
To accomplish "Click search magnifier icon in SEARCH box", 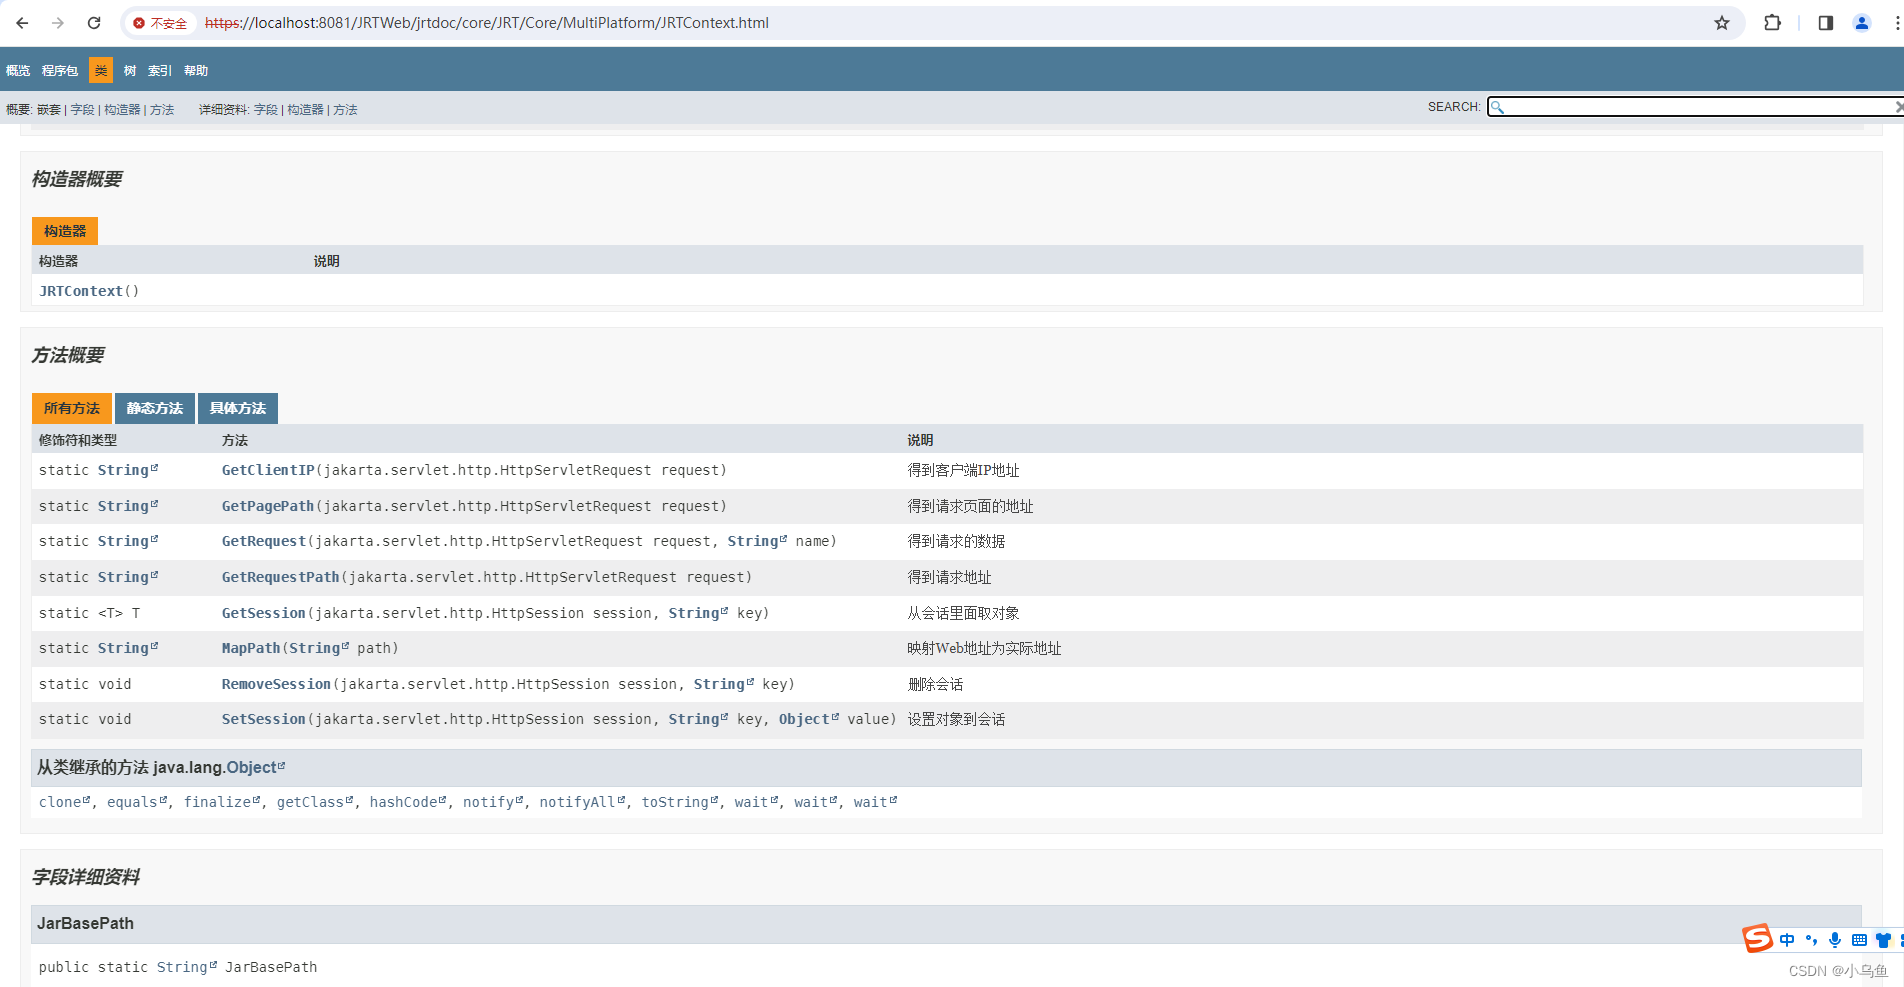I will click(1497, 107).
